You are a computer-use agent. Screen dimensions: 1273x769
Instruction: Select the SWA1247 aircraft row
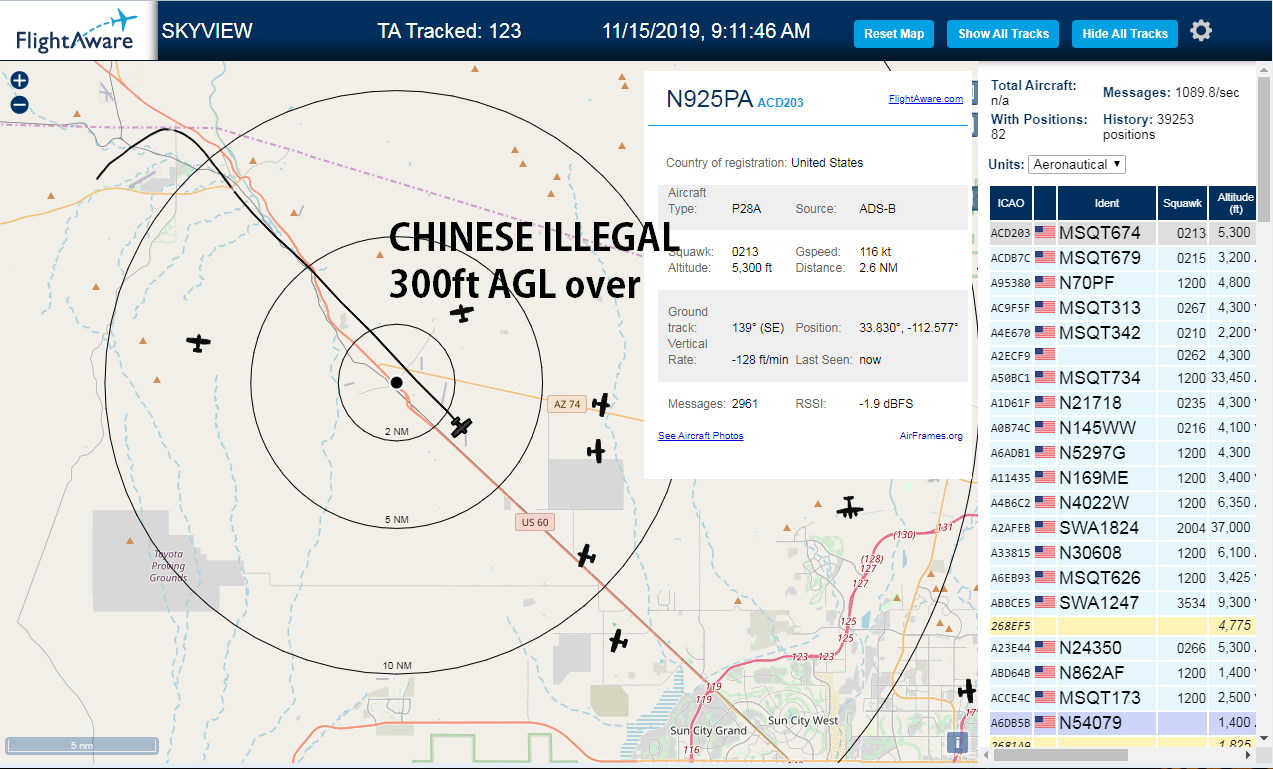pyautogui.click(x=1123, y=602)
